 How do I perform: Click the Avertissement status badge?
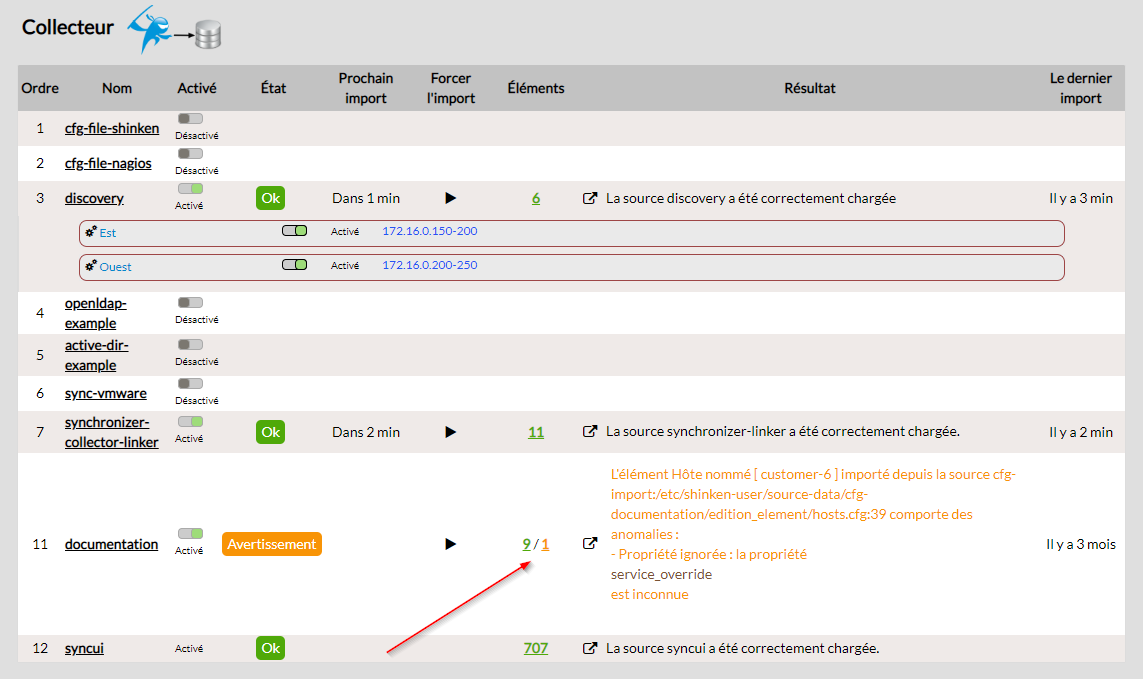point(272,544)
